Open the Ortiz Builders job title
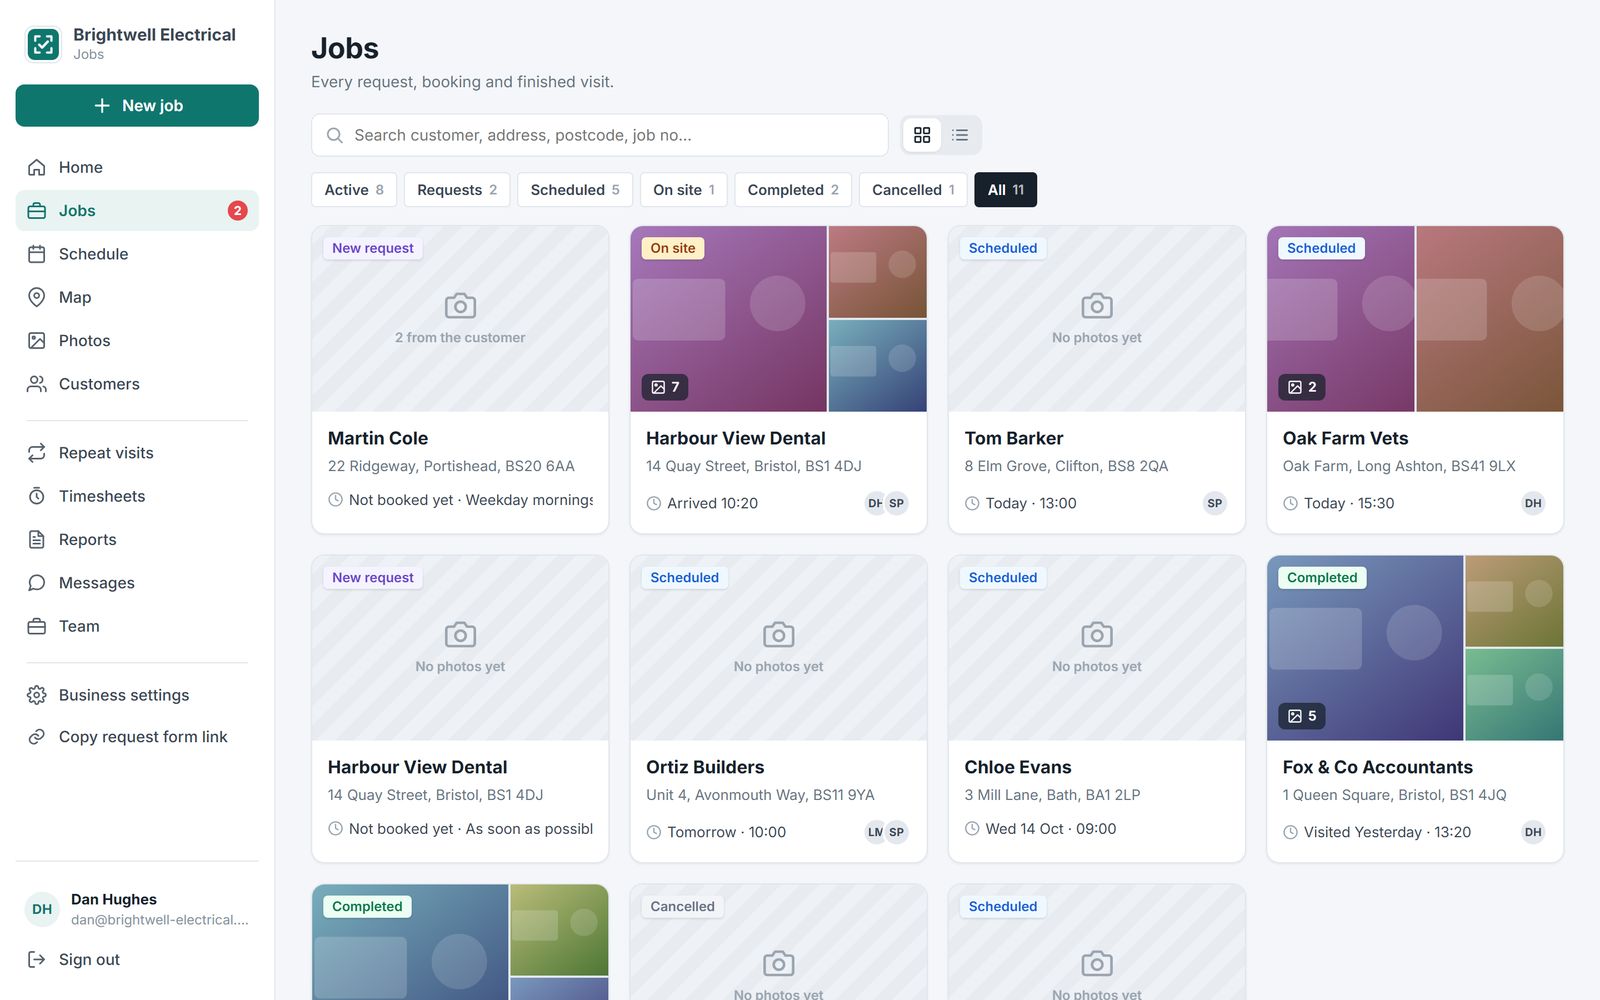1600x1000 pixels. point(705,767)
